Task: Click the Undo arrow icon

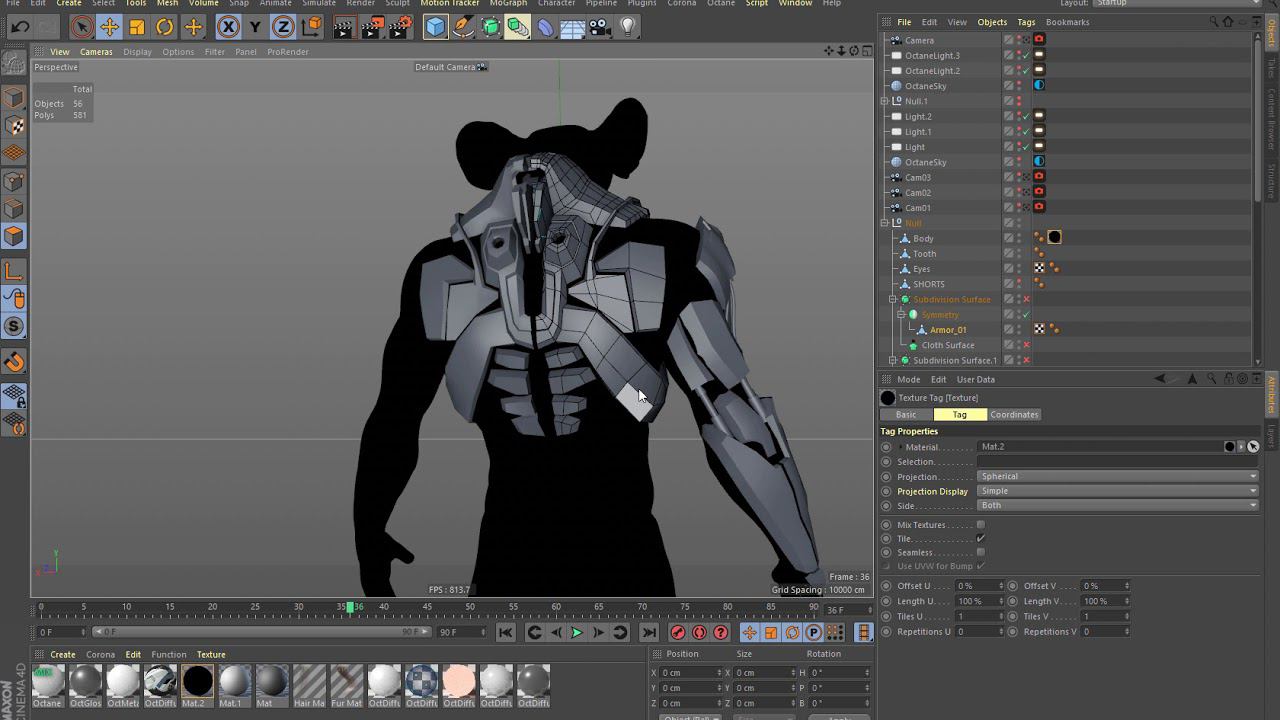Action: [x=20, y=28]
